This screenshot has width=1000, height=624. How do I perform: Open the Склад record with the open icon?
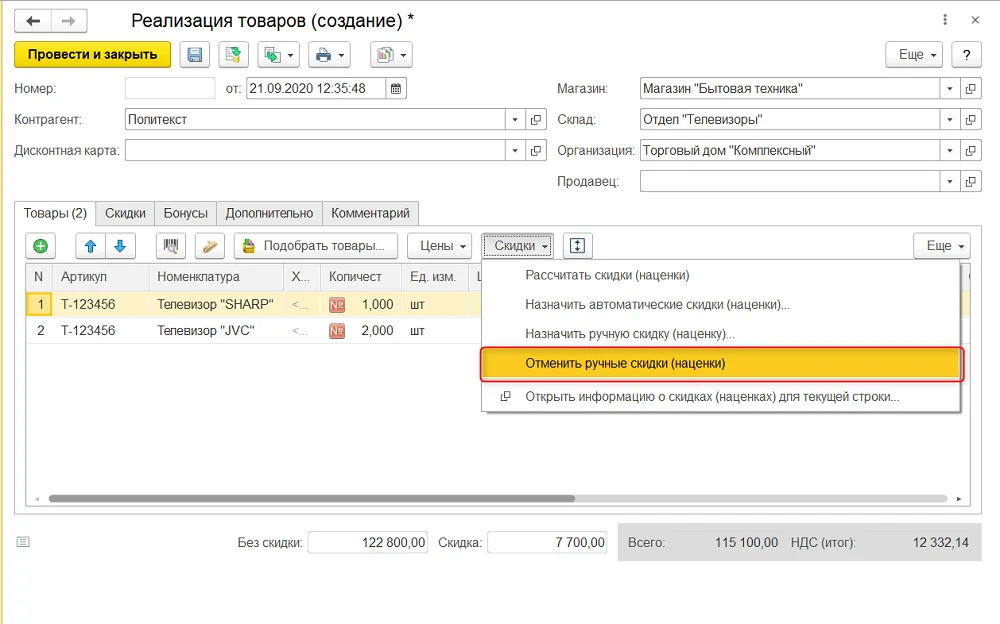click(971, 119)
